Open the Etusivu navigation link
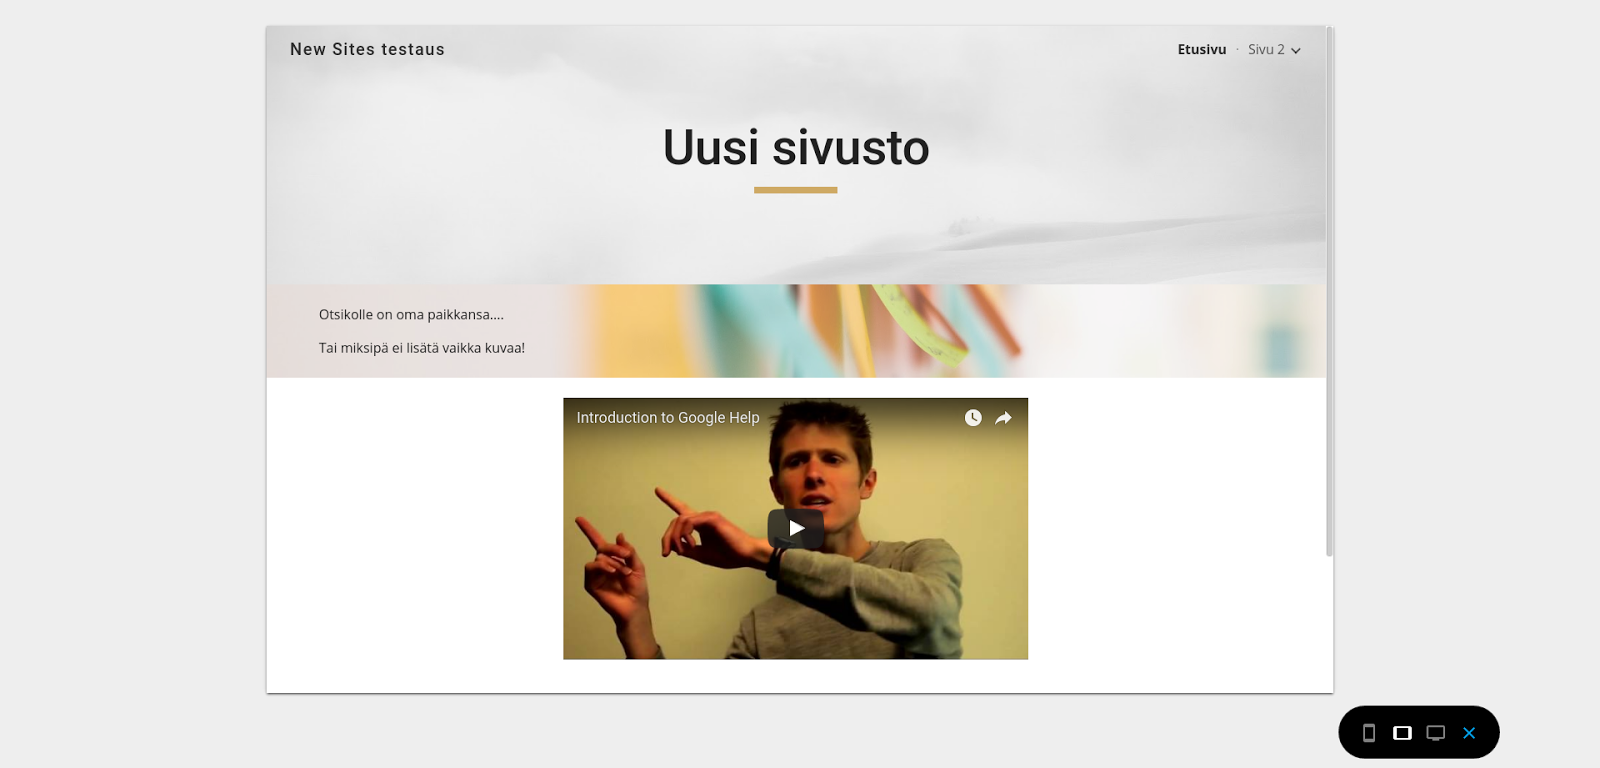 pyautogui.click(x=1202, y=49)
